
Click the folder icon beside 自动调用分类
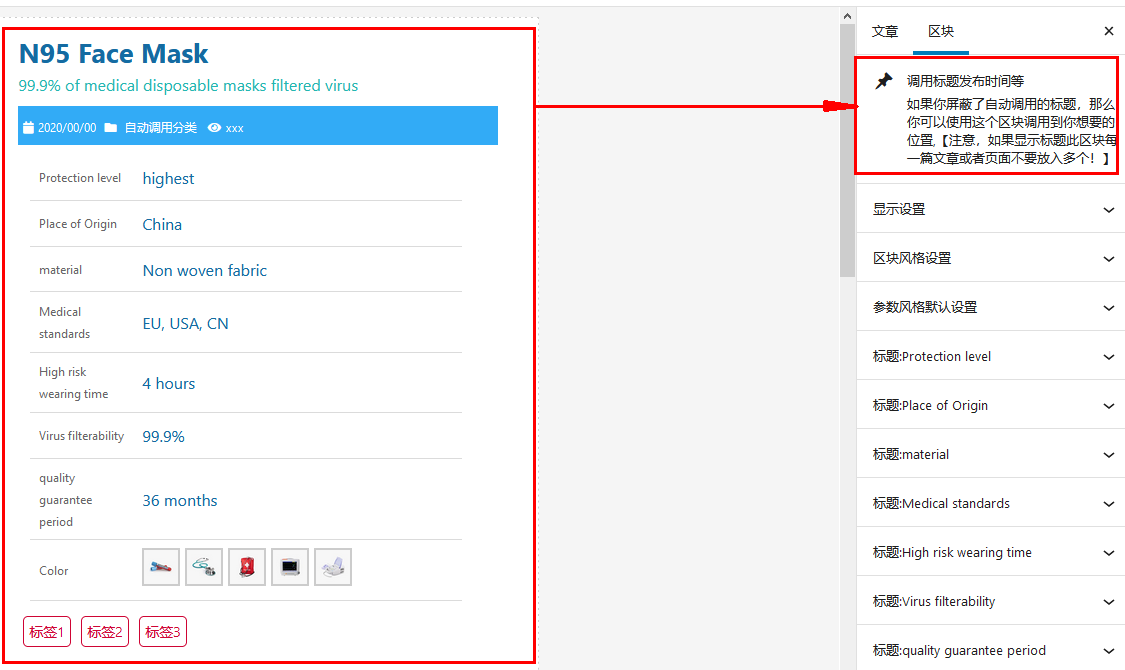[111, 128]
